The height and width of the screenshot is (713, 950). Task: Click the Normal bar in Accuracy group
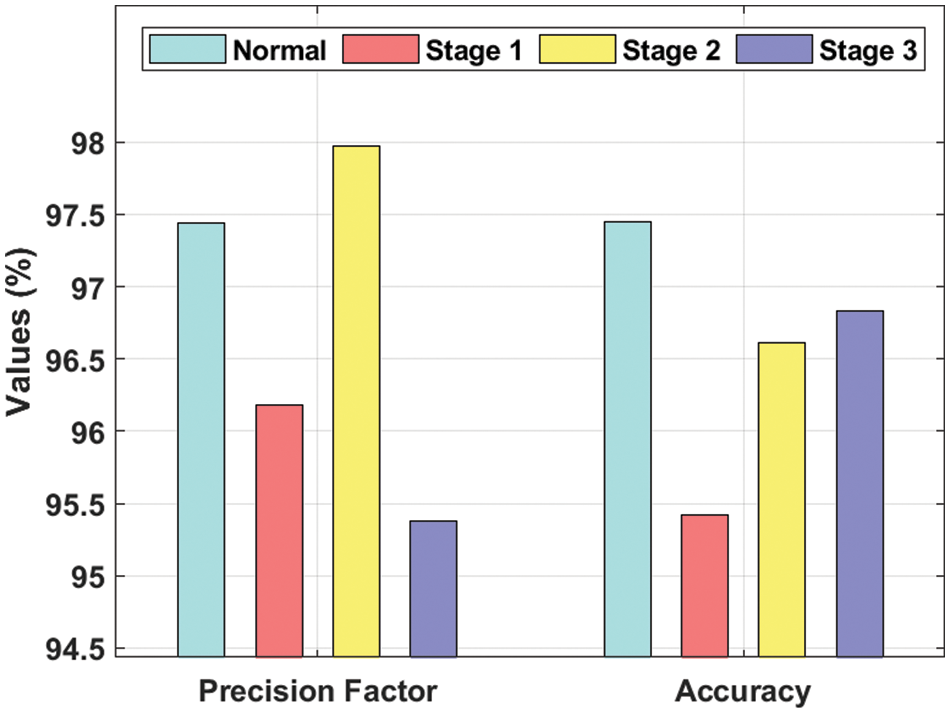[627, 439]
